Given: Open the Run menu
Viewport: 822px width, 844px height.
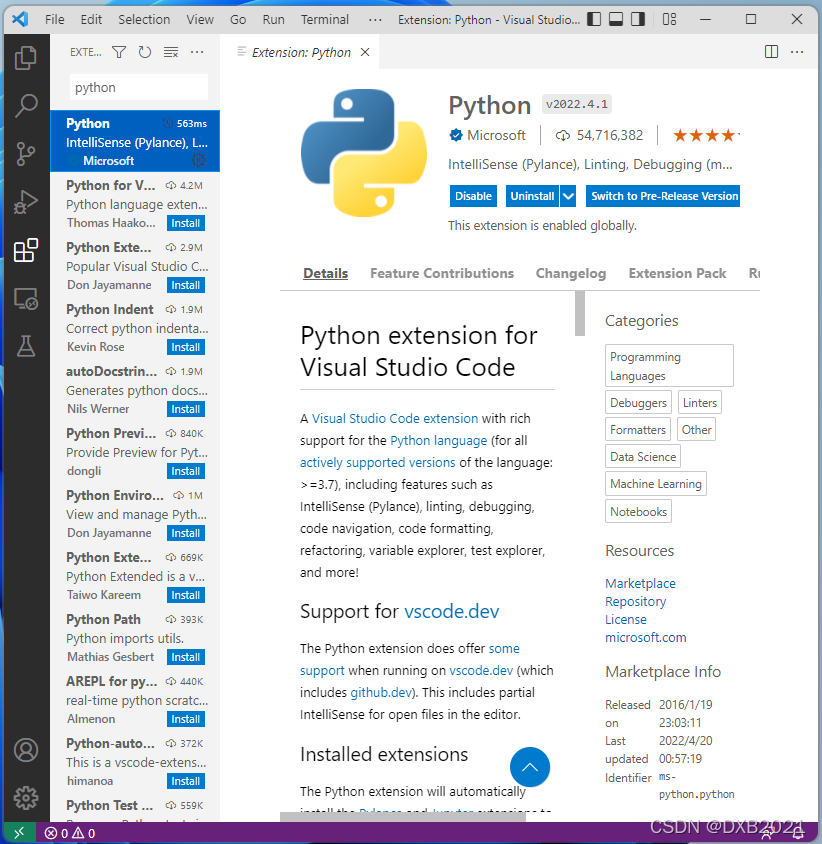Looking at the screenshot, I should pos(273,20).
